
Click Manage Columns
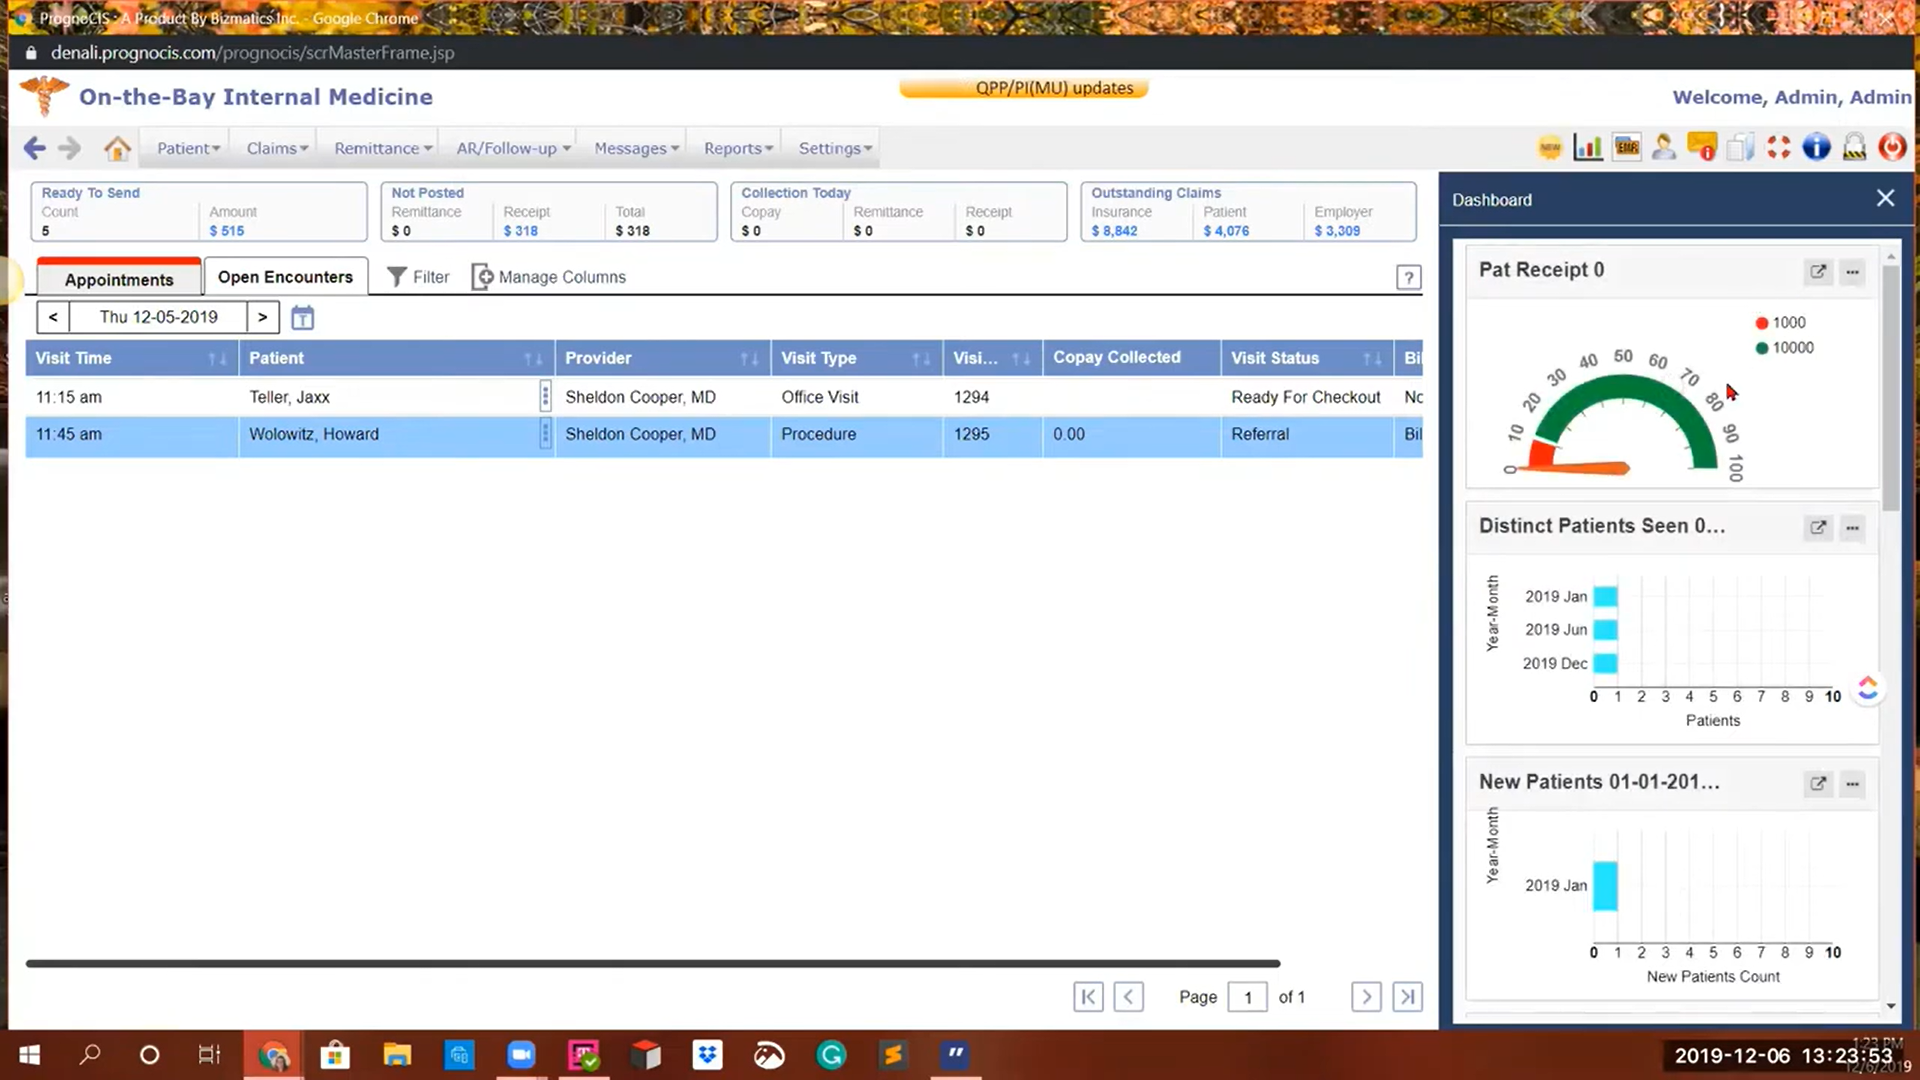pos(549,277)
